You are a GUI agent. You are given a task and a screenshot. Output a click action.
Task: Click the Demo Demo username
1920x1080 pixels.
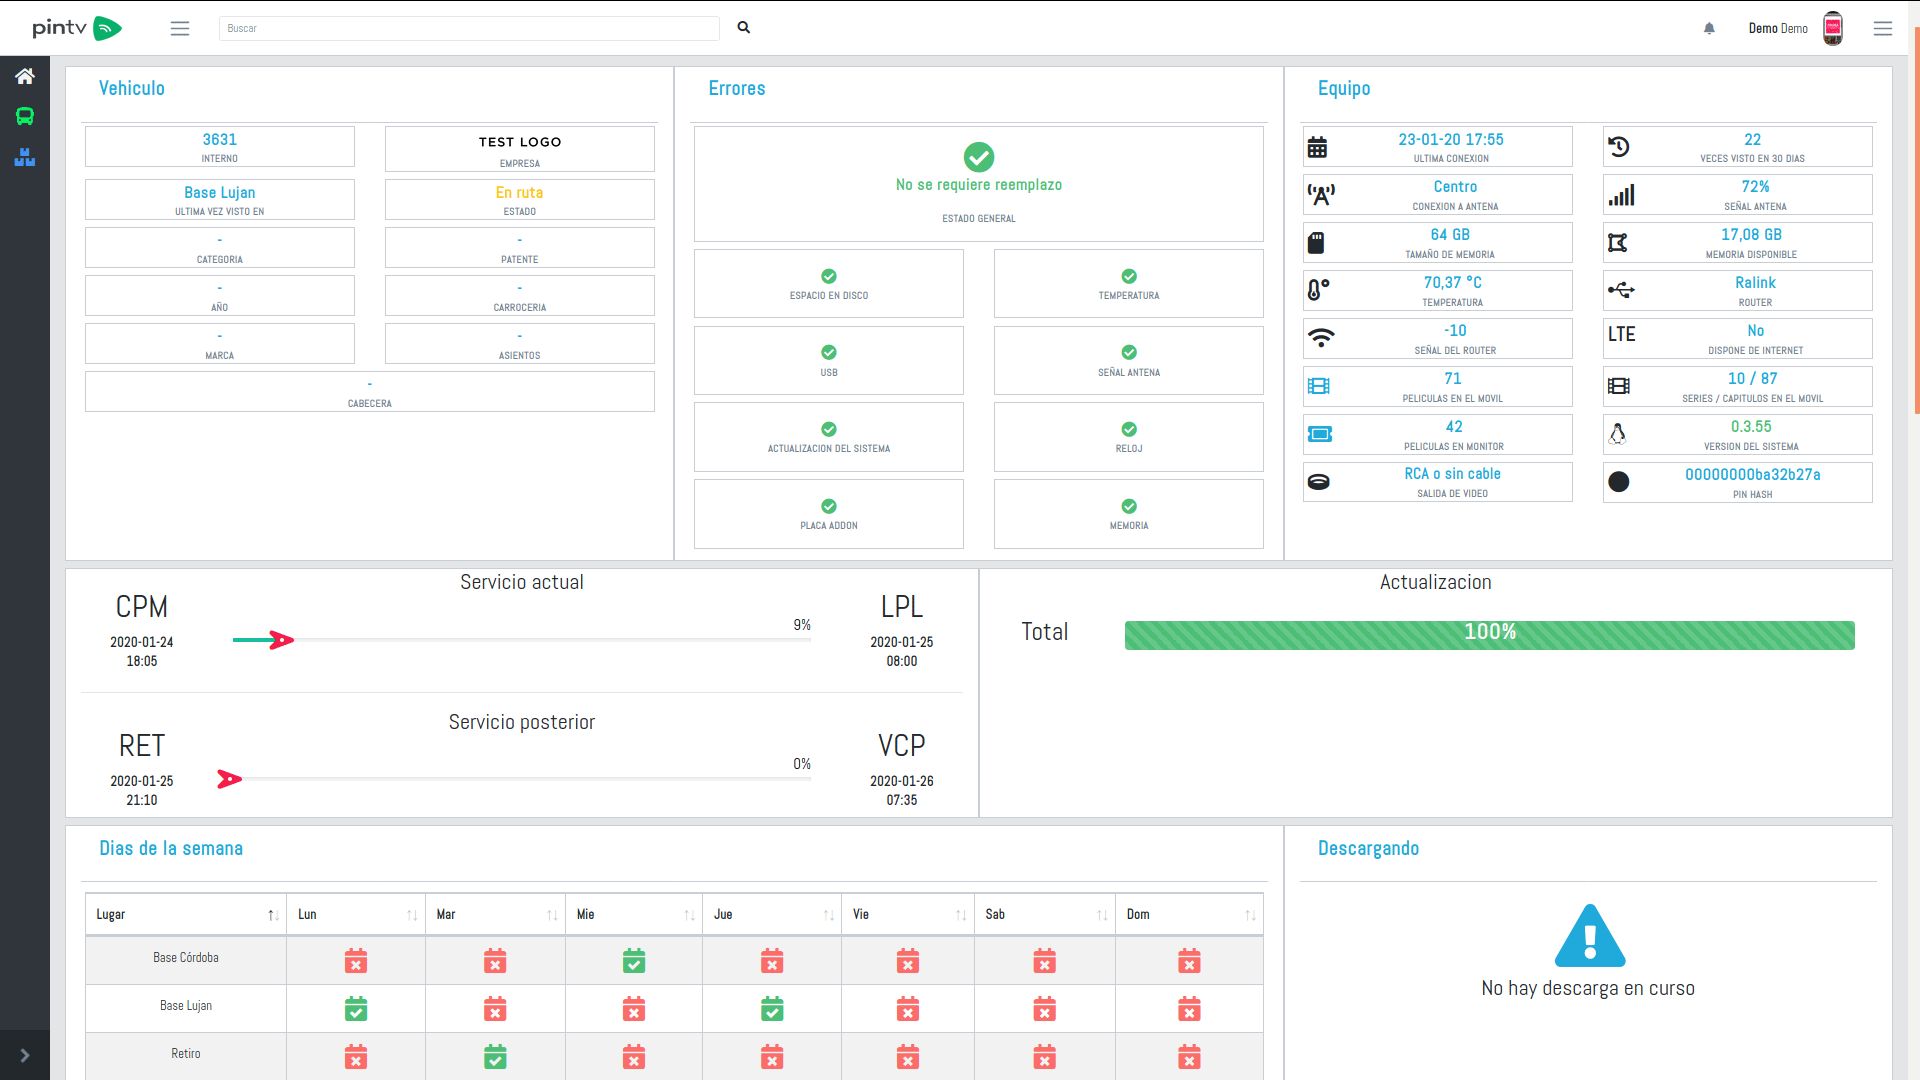pos(1777,29)
